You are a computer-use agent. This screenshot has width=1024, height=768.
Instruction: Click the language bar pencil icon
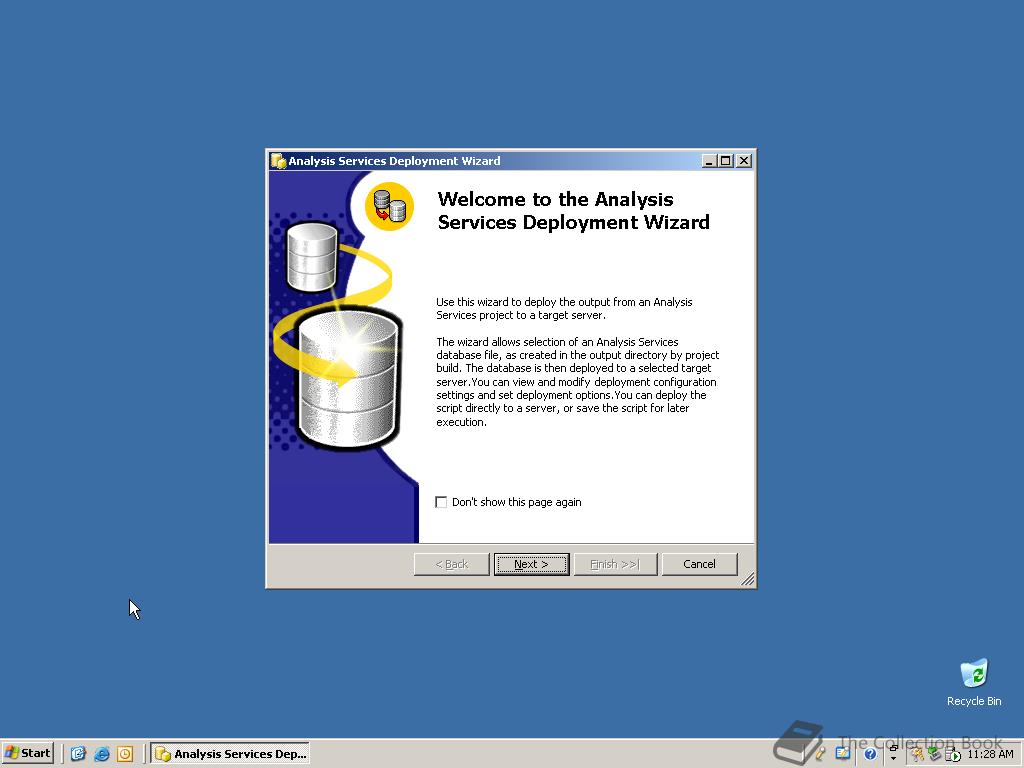820,754
